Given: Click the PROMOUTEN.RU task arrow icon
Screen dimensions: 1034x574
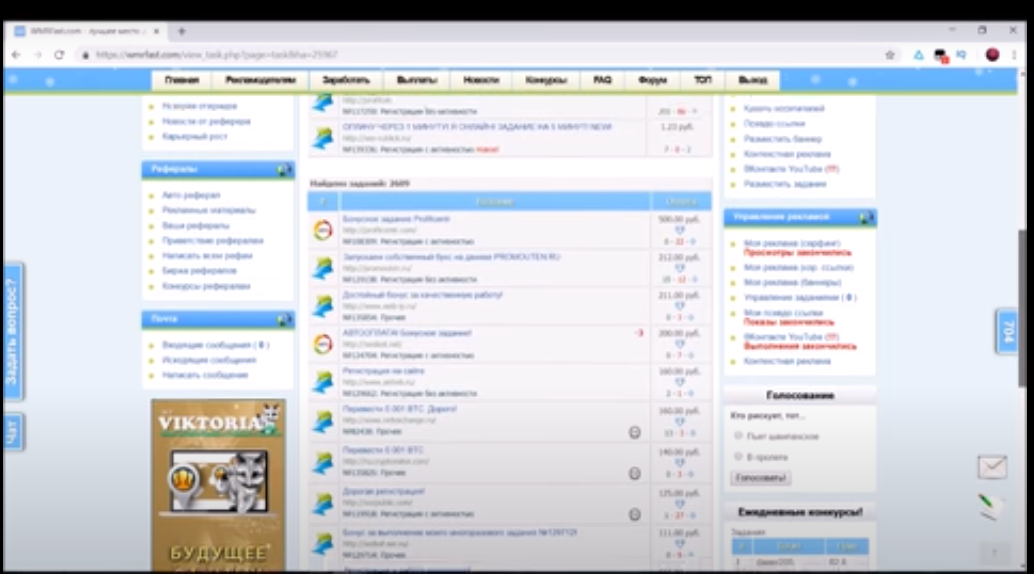Looking at the screenshot, I should (323, 269).
